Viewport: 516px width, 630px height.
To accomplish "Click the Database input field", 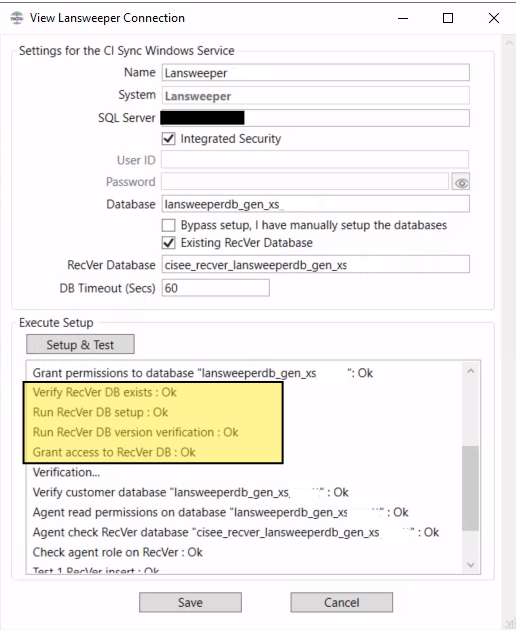I will (315, 204).
